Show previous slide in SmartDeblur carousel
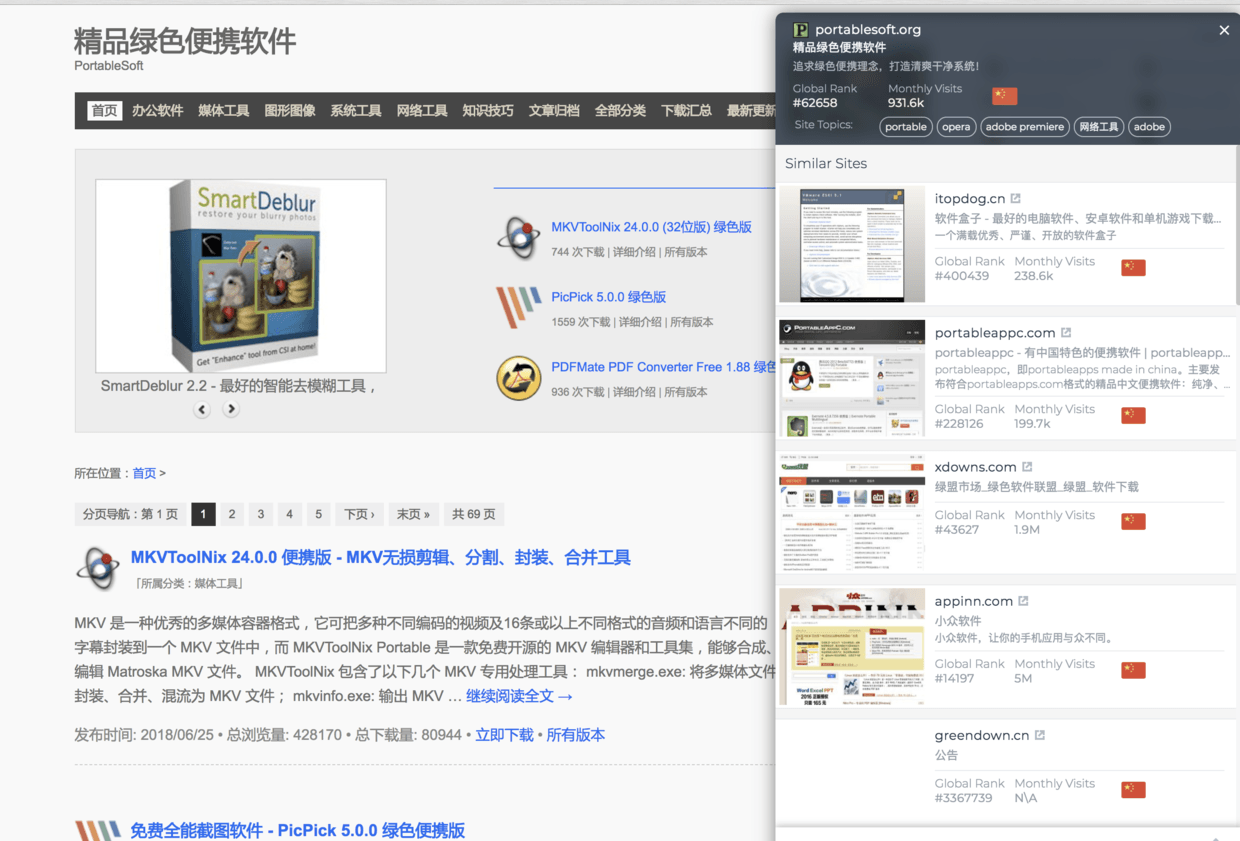This screenshot has width=1240, height=841. (202, 409)
